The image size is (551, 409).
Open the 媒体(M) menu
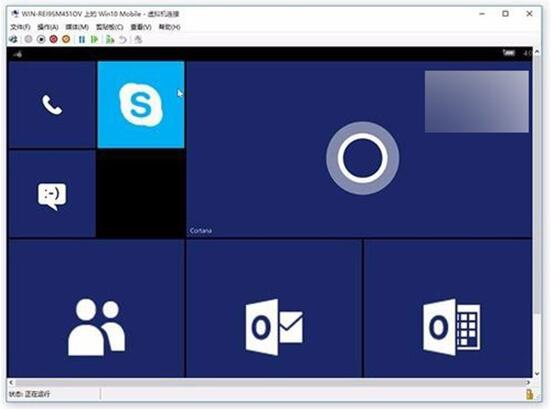coord(77,27)
